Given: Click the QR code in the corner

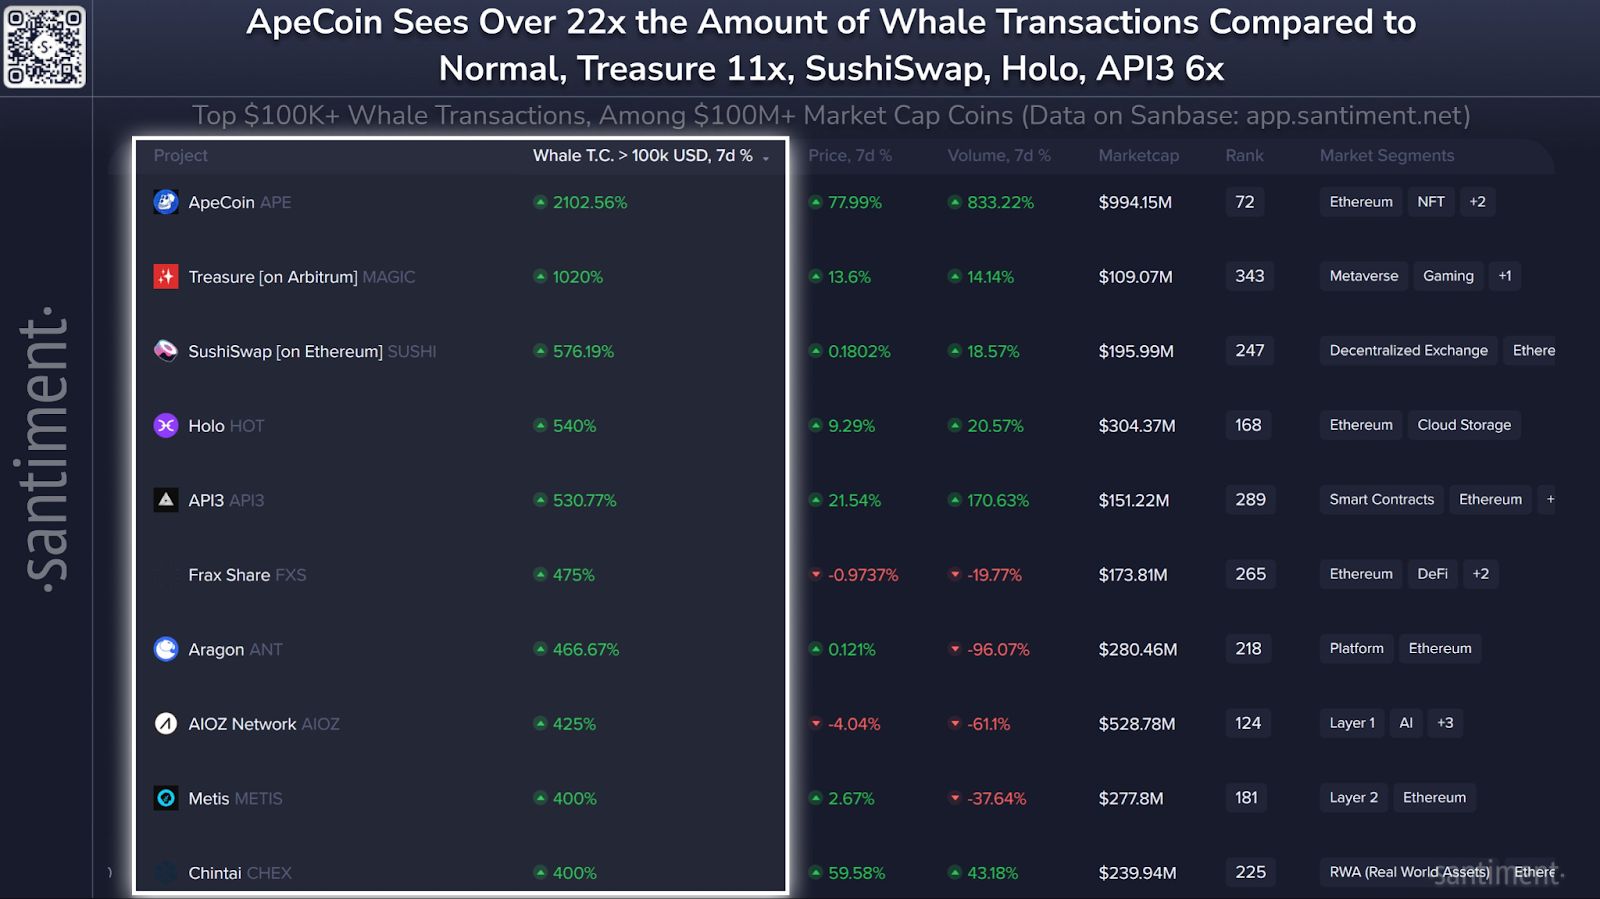Looking at the screenshot, I should pos(45,46).
